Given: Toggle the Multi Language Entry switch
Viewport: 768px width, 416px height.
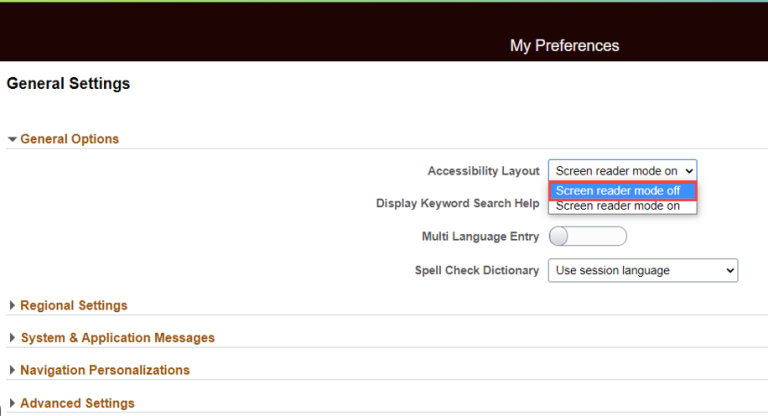Looking at the screenshot, I should pos(587,237).
